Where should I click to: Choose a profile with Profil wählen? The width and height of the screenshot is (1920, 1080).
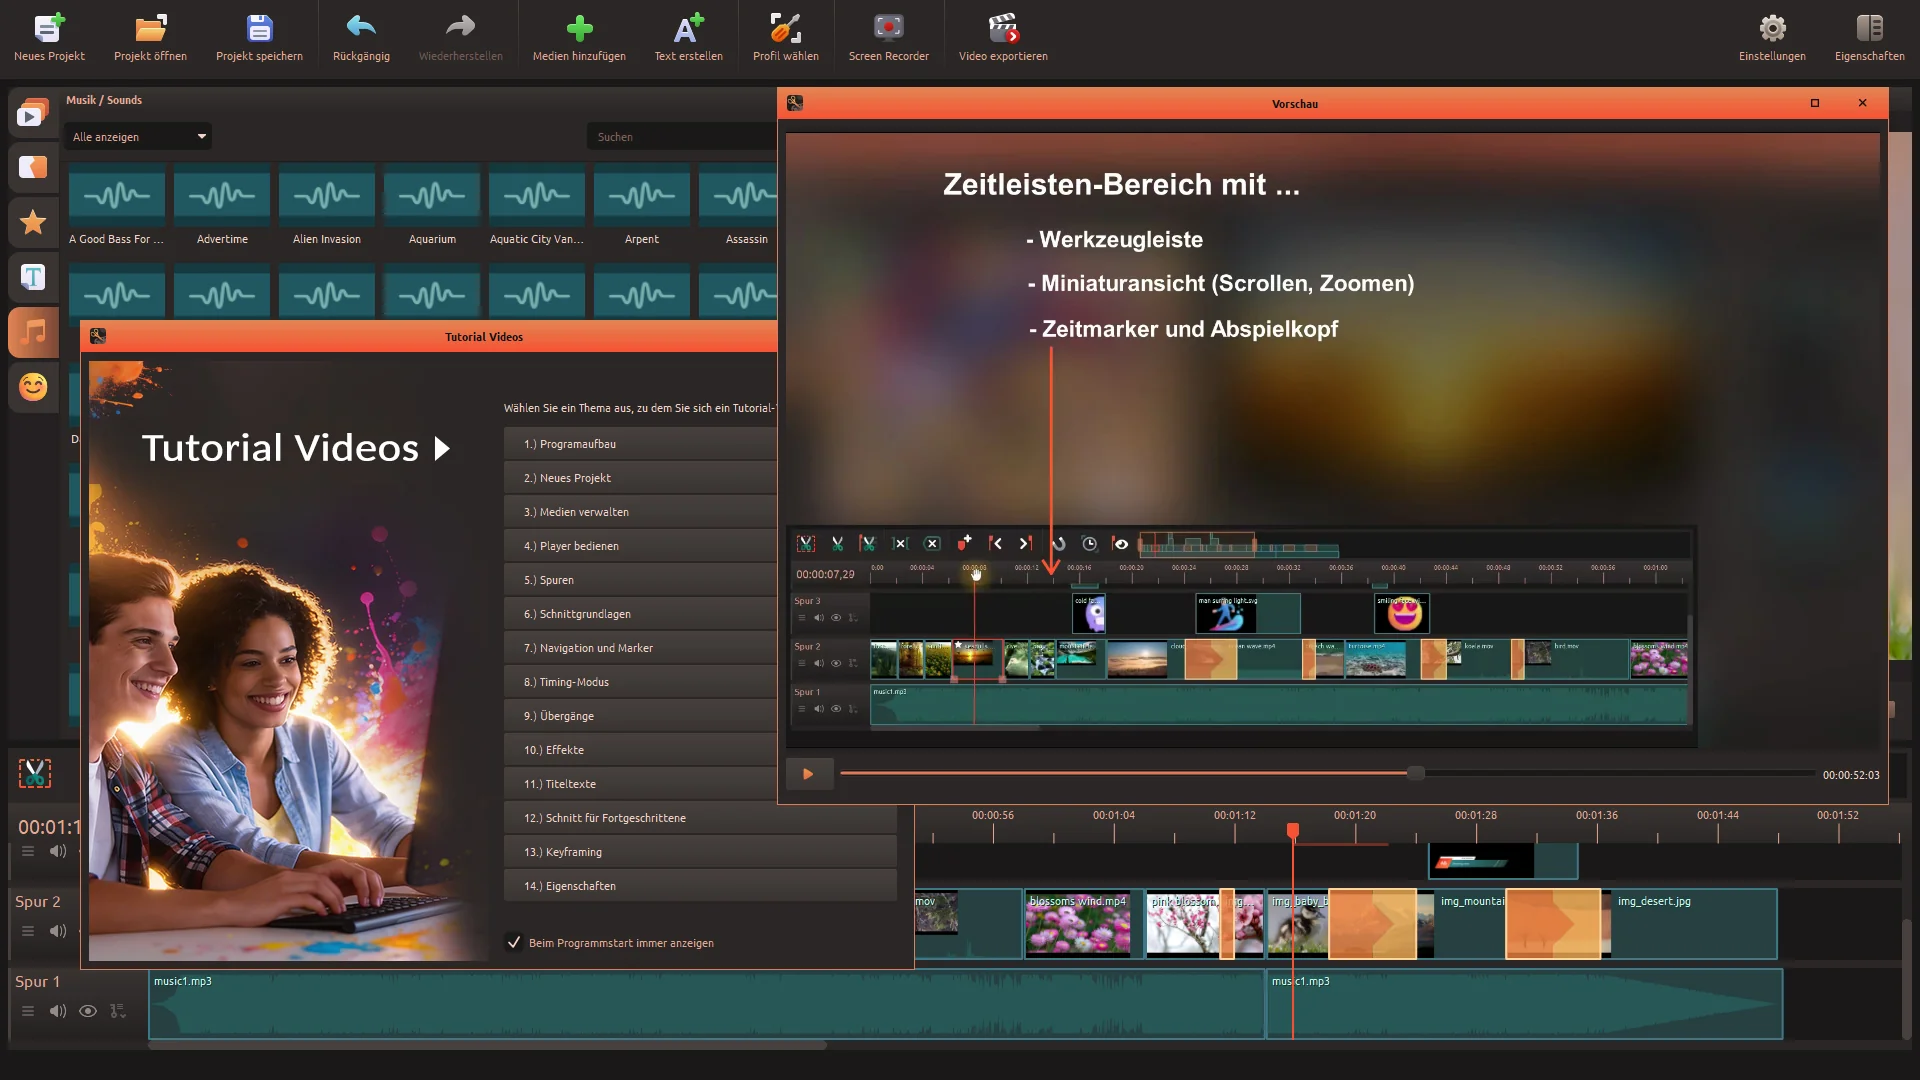785,38
